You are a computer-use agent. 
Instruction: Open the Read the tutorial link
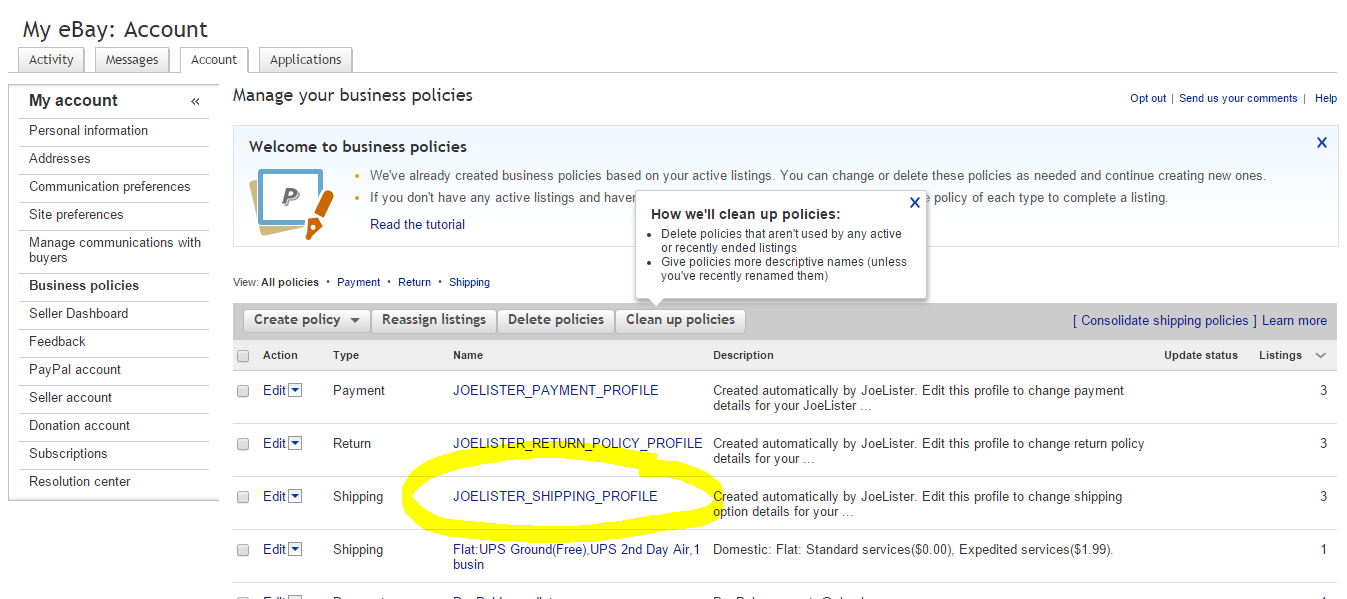pos(417,225)
